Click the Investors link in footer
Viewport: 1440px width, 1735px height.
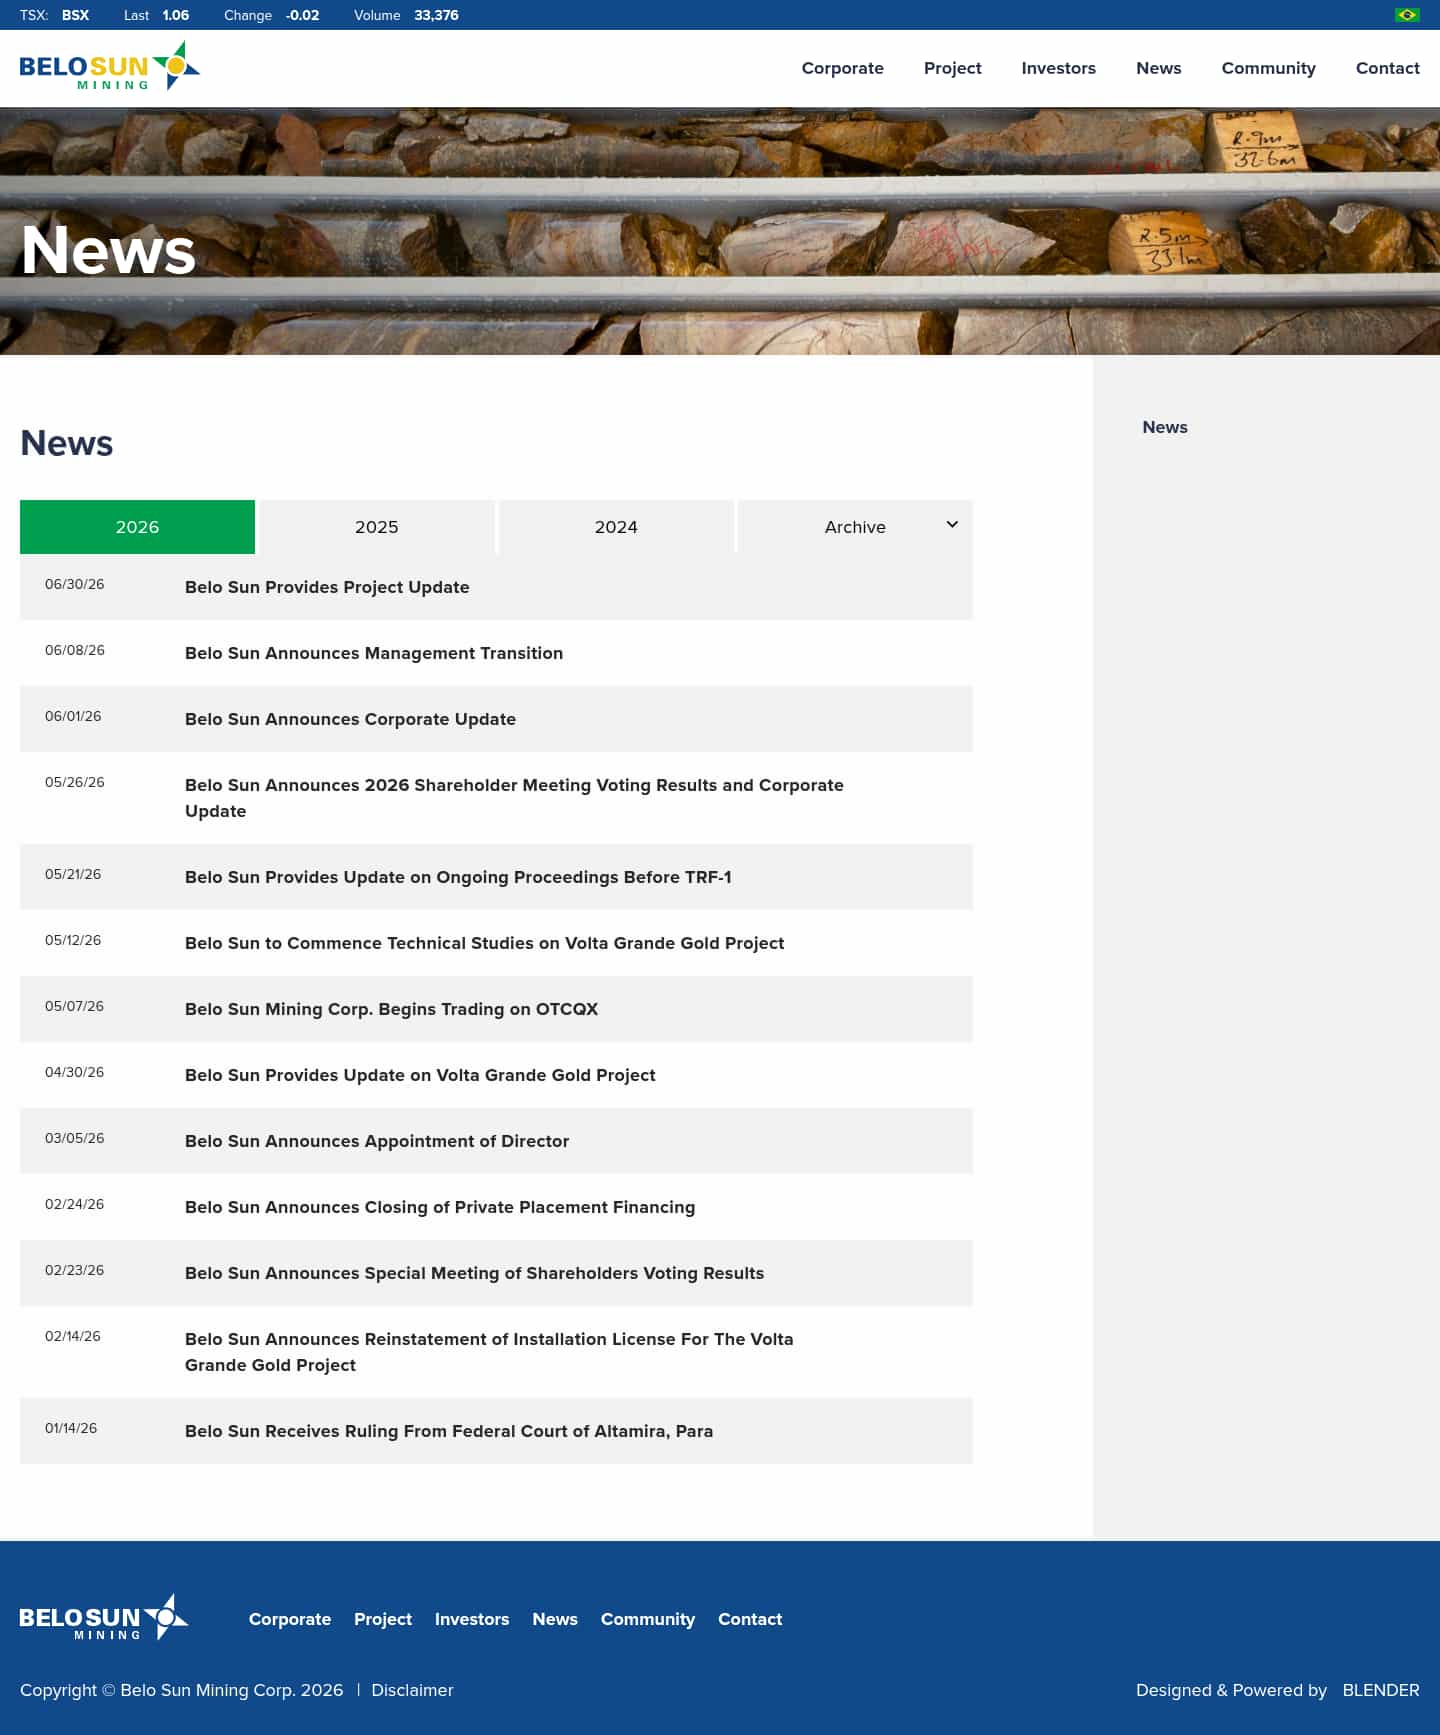pos(472,1619)
